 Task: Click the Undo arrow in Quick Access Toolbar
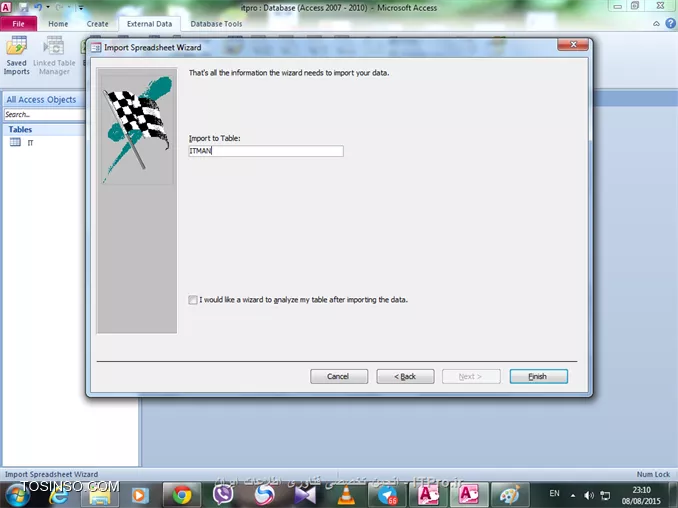pos(38,7)
